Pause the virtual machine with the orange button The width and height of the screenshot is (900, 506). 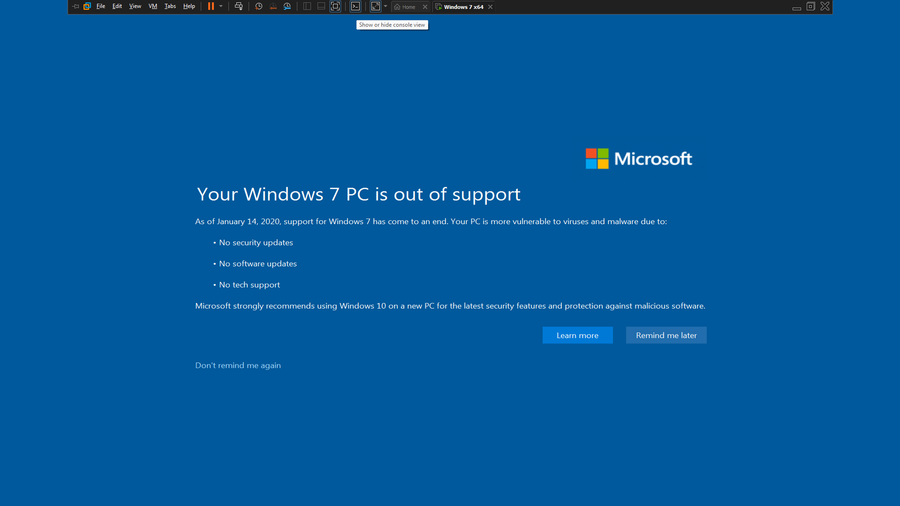(211, 6)
